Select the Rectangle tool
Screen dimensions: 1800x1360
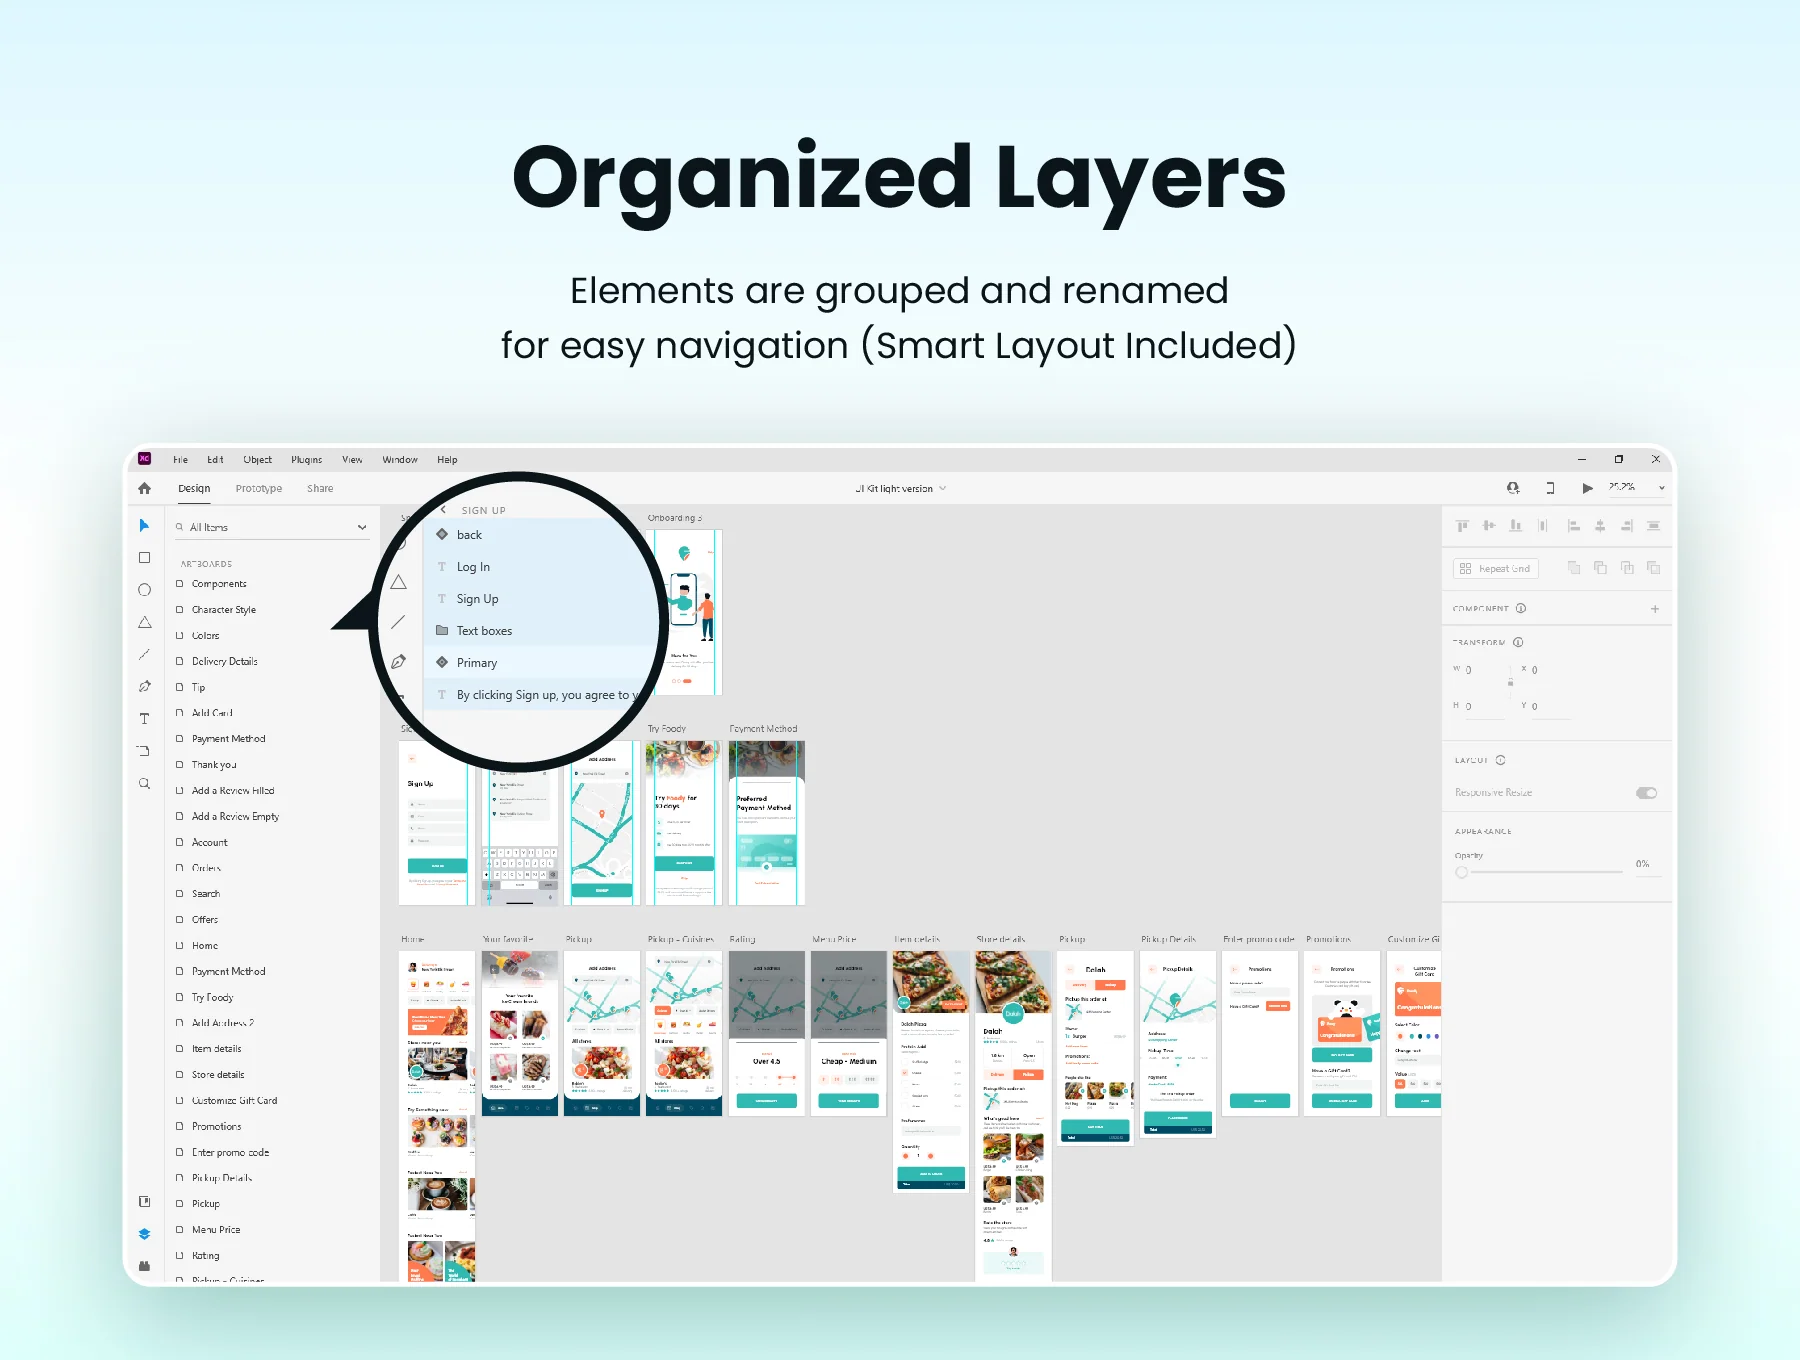(144, 558)
